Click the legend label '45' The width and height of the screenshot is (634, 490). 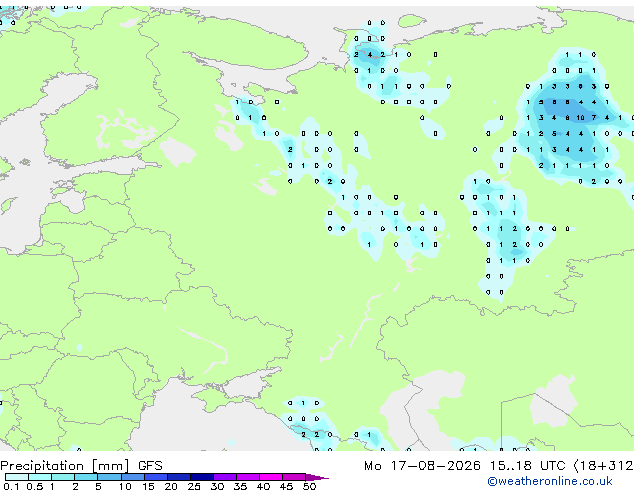[286, 486]
